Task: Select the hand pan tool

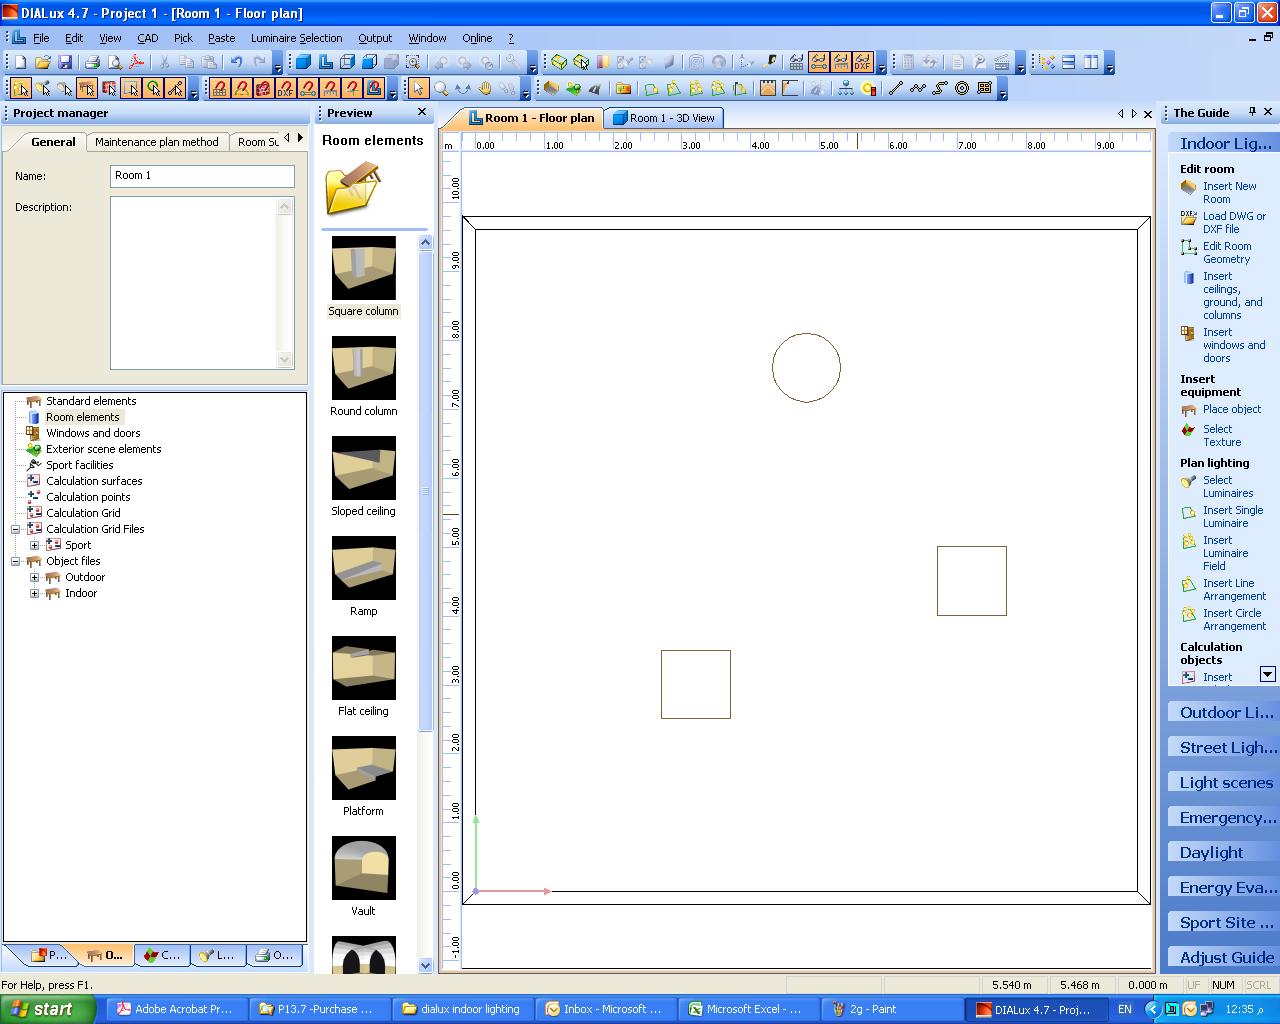Action: 484,88
